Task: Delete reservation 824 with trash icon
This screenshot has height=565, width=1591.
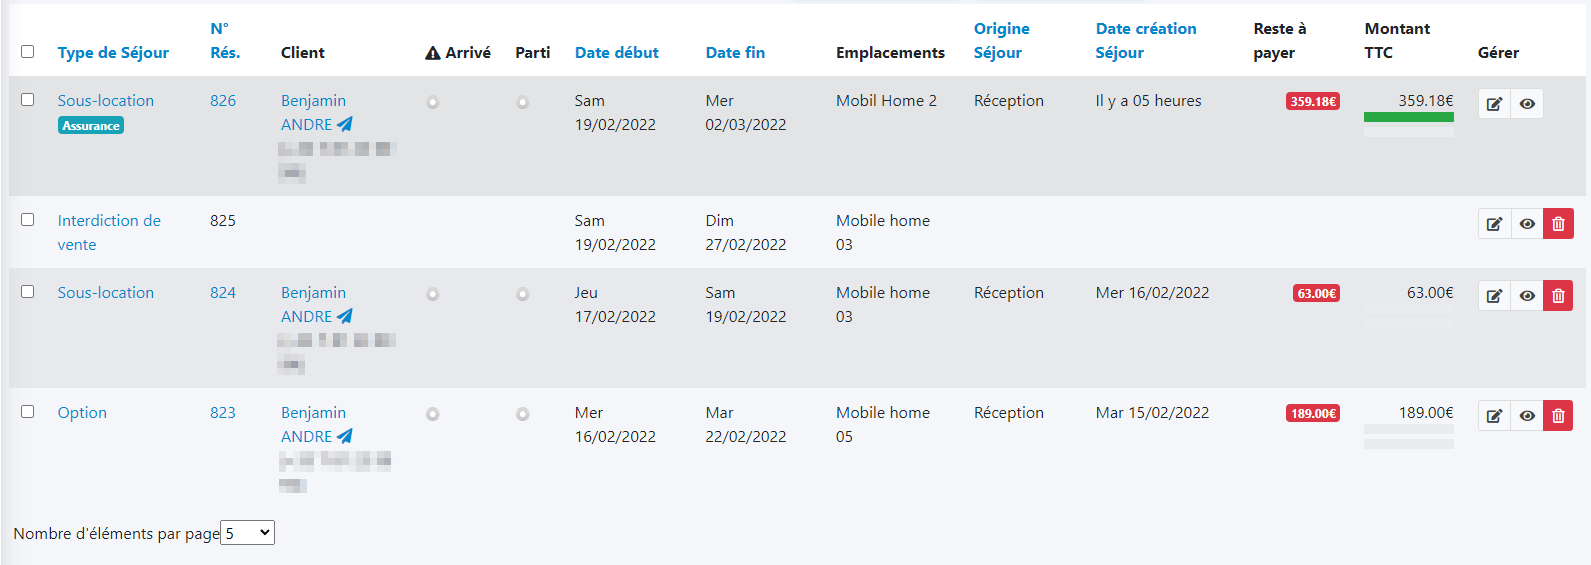Action: pyautogui.click(x=1558, y=296)
